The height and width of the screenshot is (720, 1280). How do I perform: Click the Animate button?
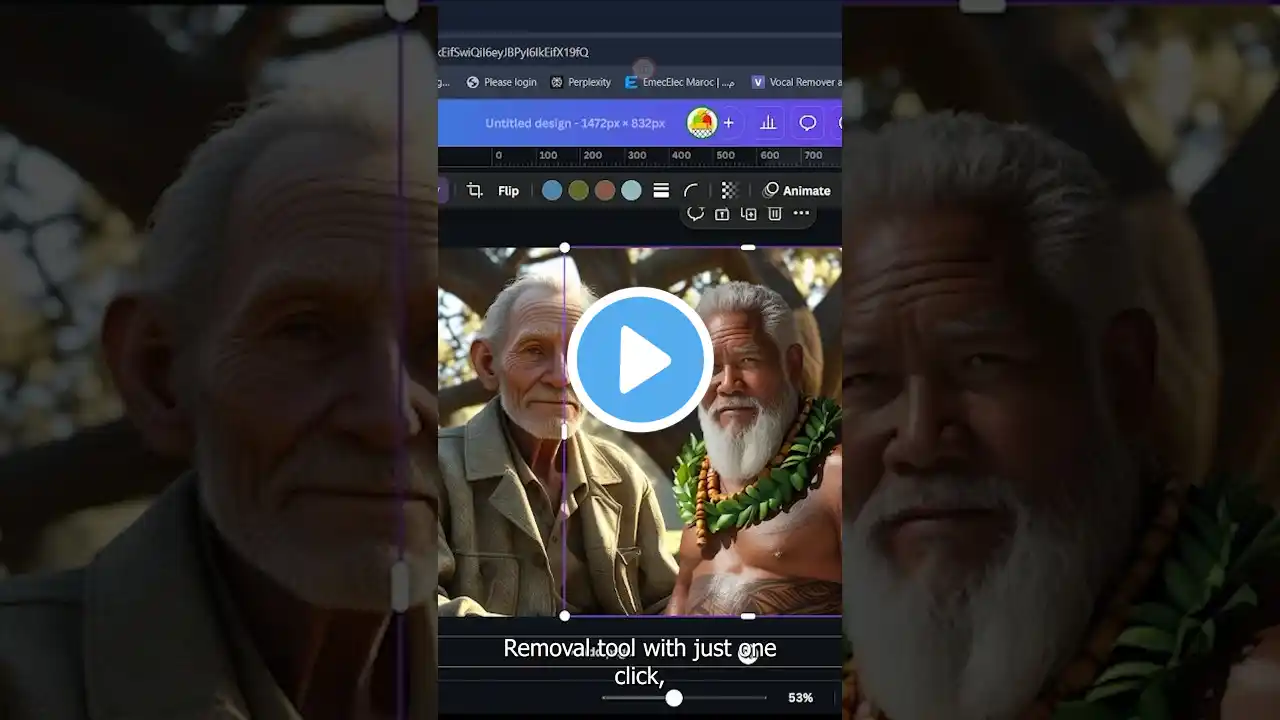(x=798, y=190)
